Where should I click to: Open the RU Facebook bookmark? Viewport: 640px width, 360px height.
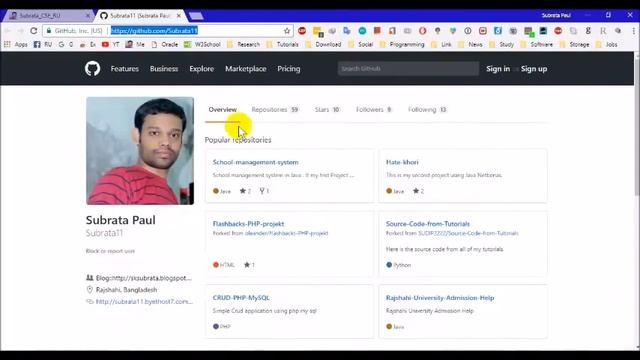point(43,44)
